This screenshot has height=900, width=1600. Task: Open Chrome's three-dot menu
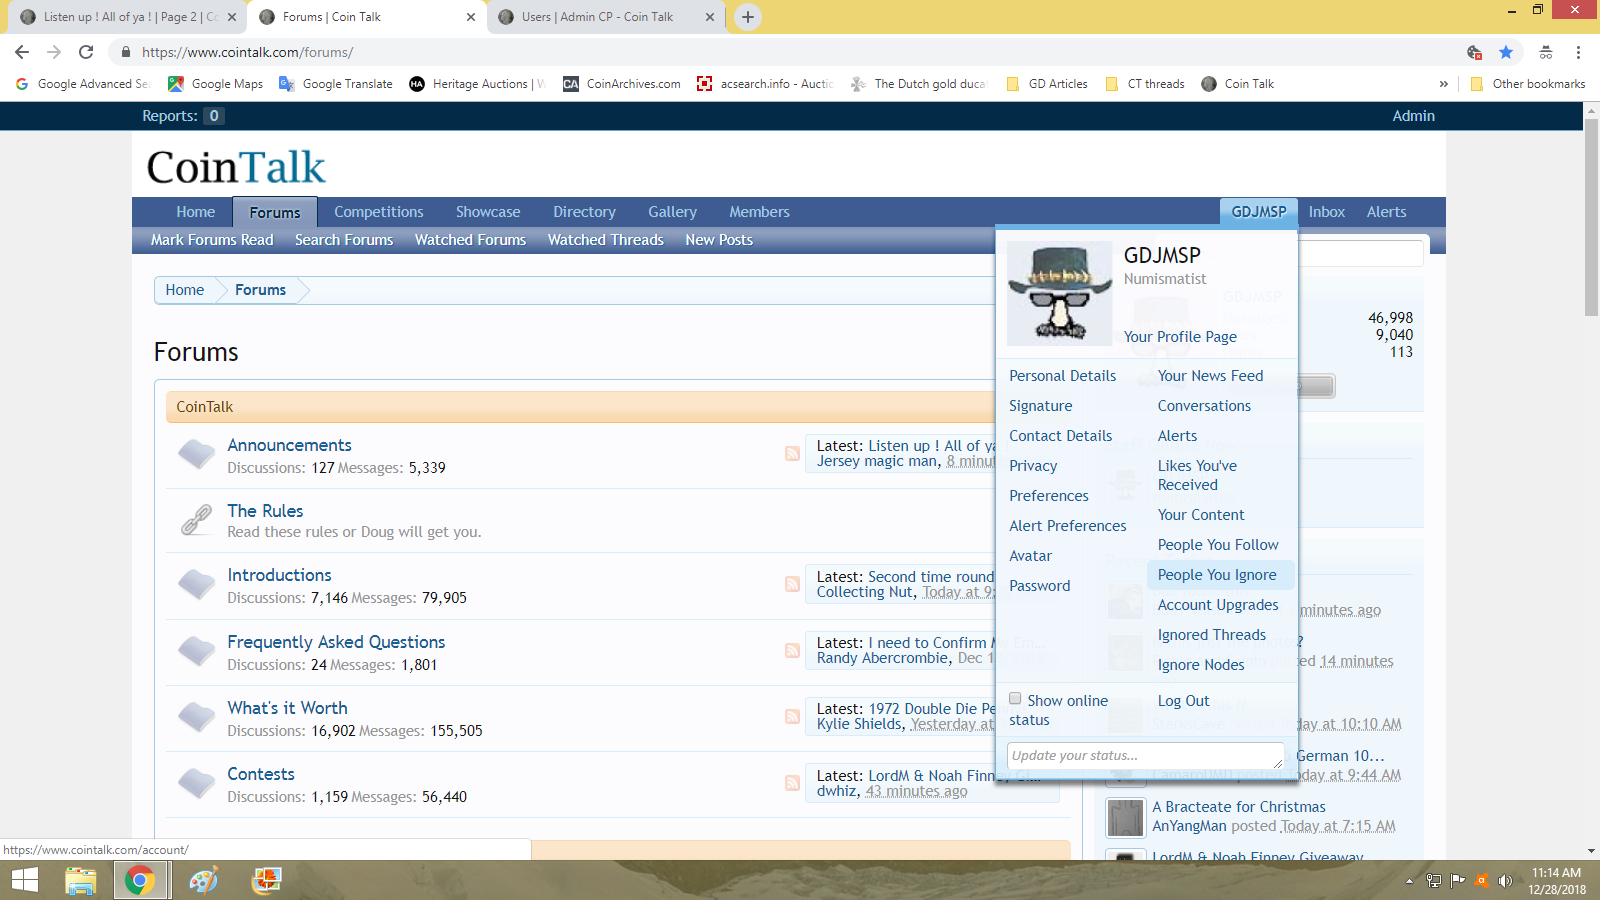[1578, 52]
